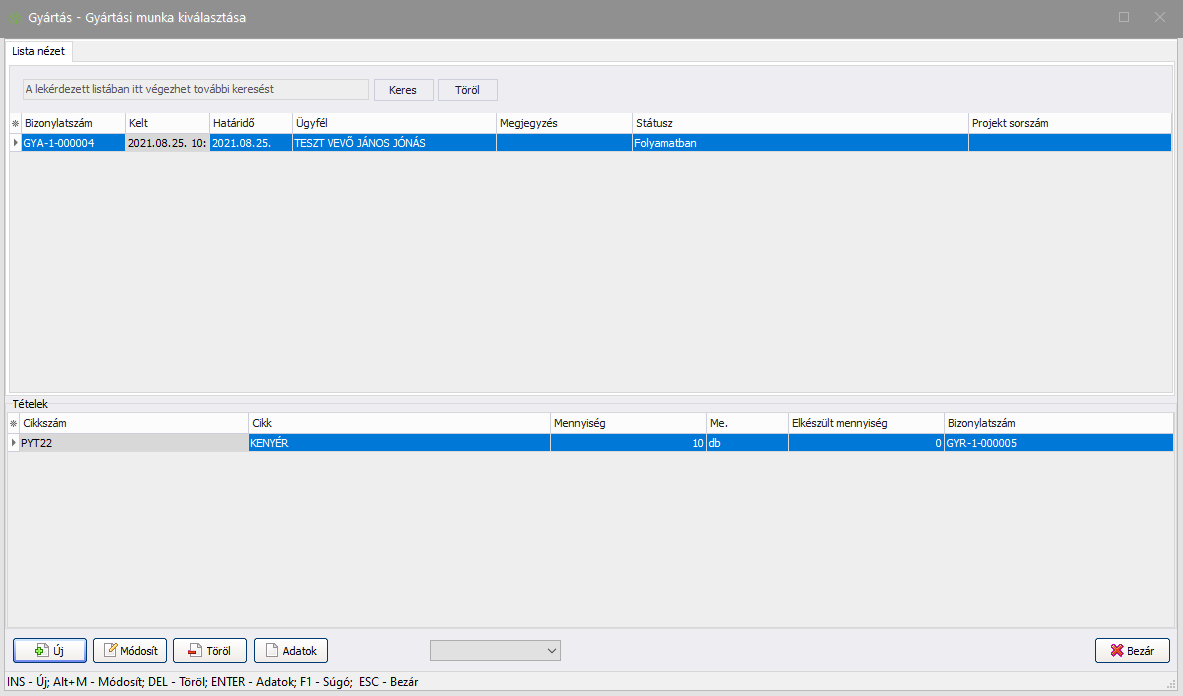Open Adatok document details button
Viewport: 1183px width, 696px height.
291,651
